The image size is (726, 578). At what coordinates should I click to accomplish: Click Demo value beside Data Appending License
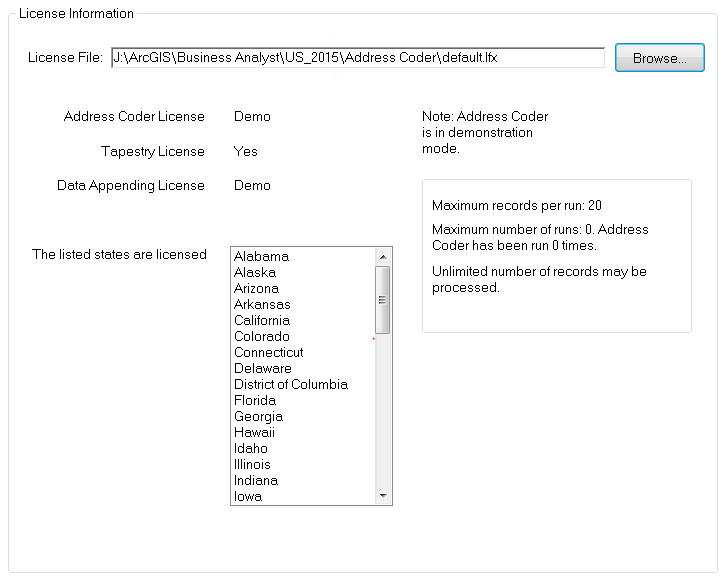coord(252,185)
